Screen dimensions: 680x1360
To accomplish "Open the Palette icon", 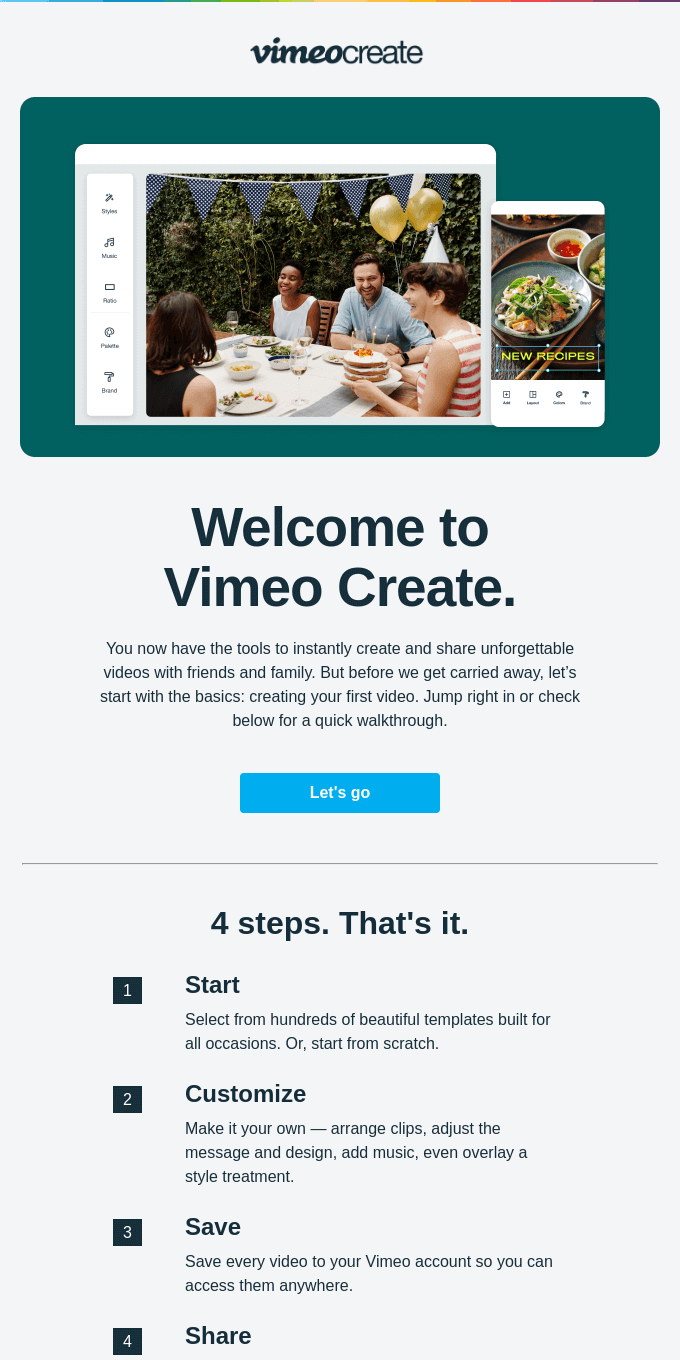I will (109, 332).
